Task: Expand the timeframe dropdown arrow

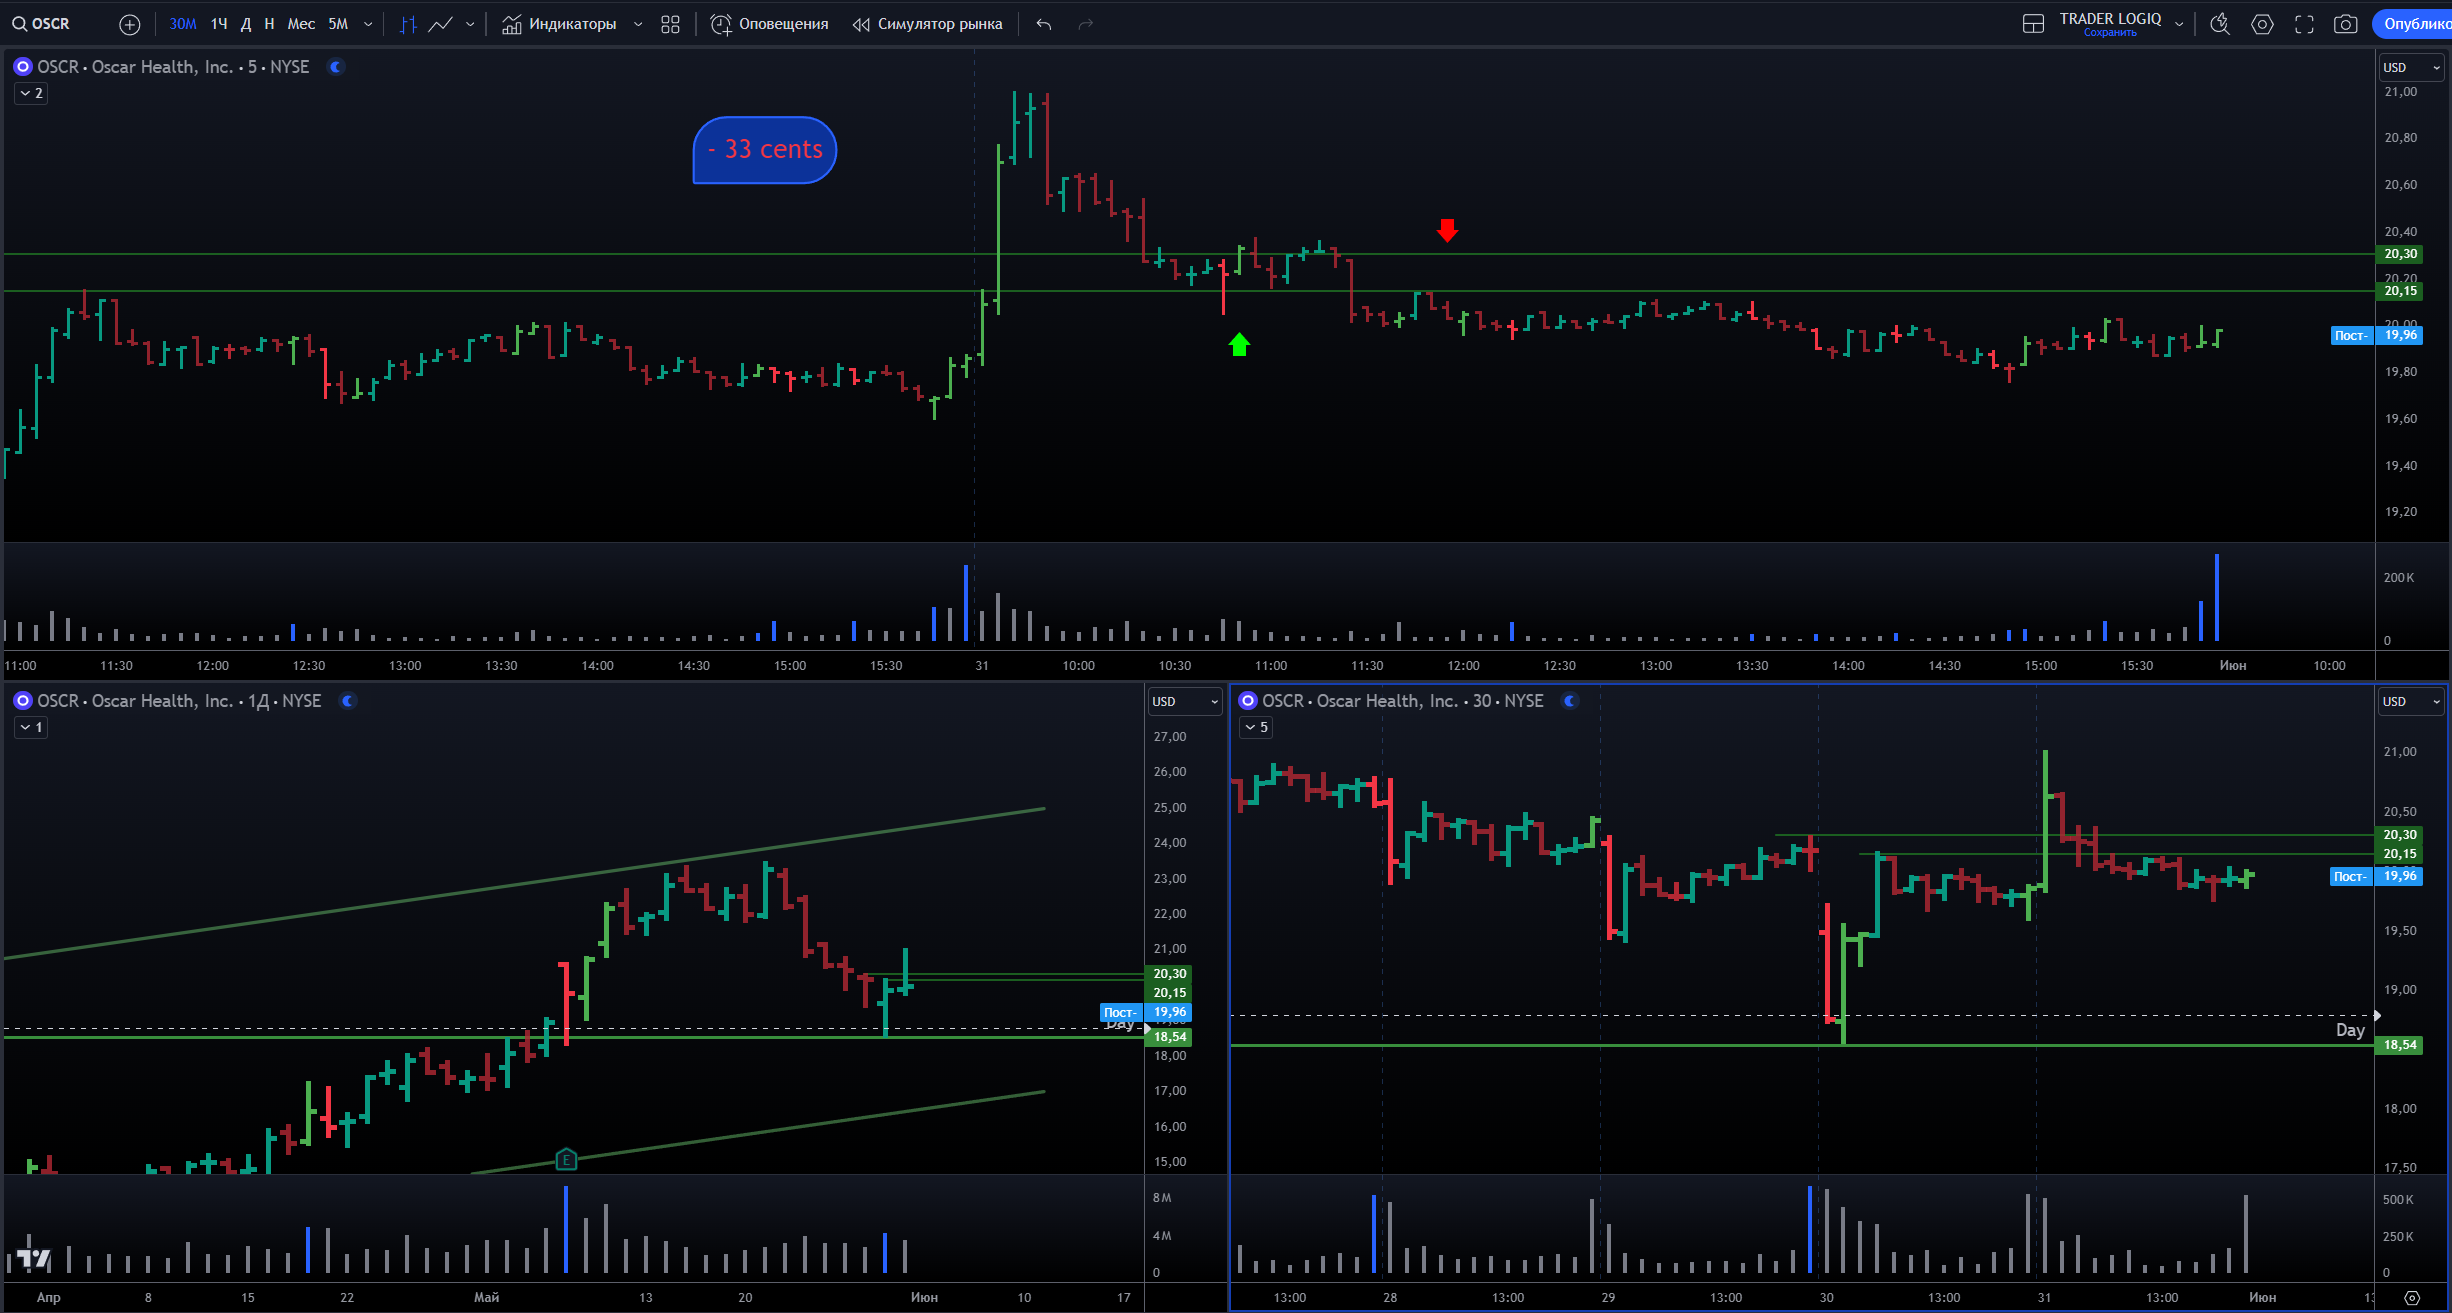Action: [368, 24]
